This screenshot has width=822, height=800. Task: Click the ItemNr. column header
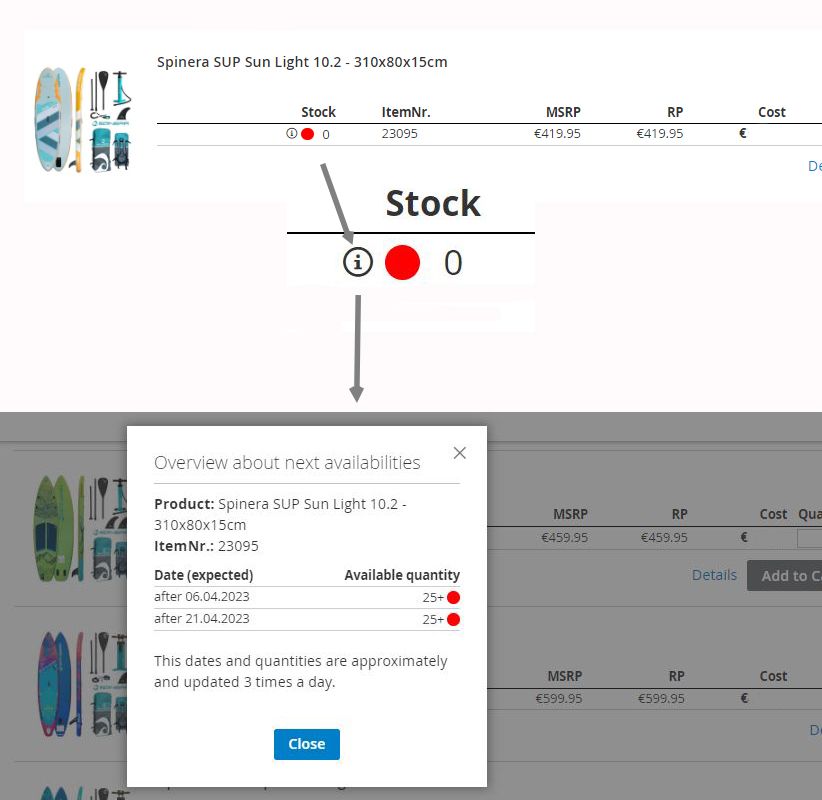click(406, 112)
